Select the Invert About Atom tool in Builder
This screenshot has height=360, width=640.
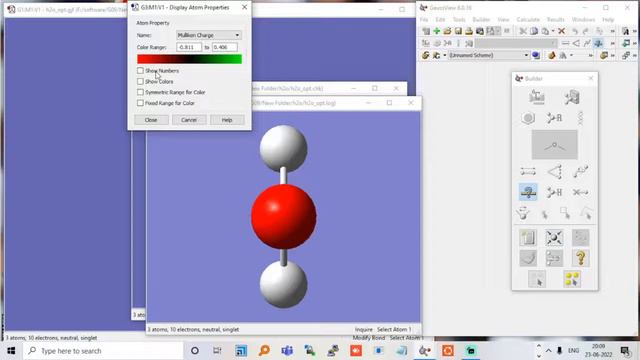(x=522, y=213)
